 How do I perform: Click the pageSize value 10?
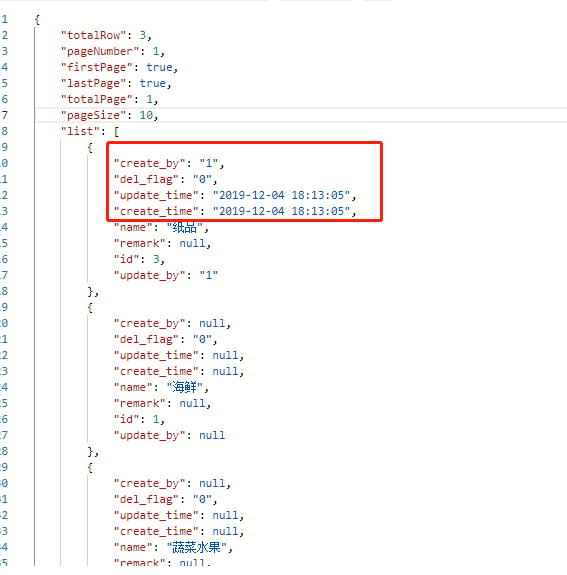coord(146,115)
